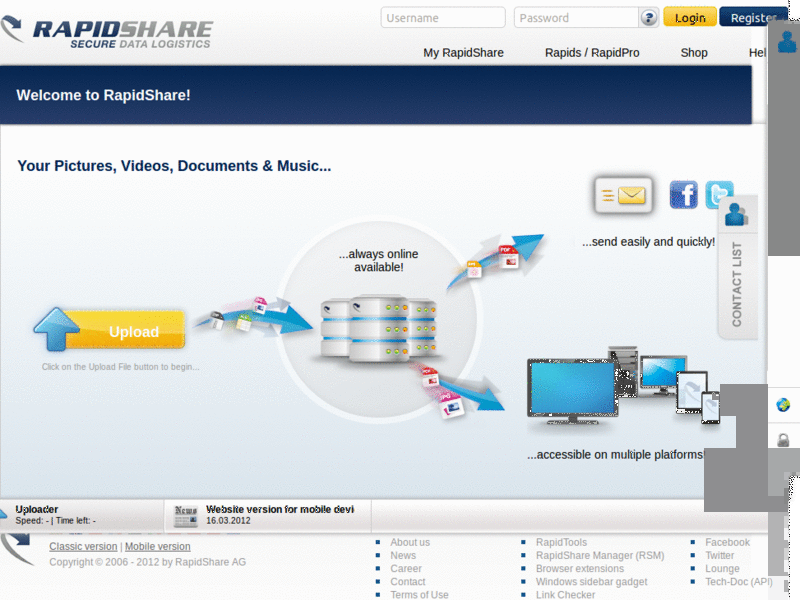The height and width of the screenshot is (600, 800).
Task: Open the Facebook footer link
Action: (x=728, y=542)
